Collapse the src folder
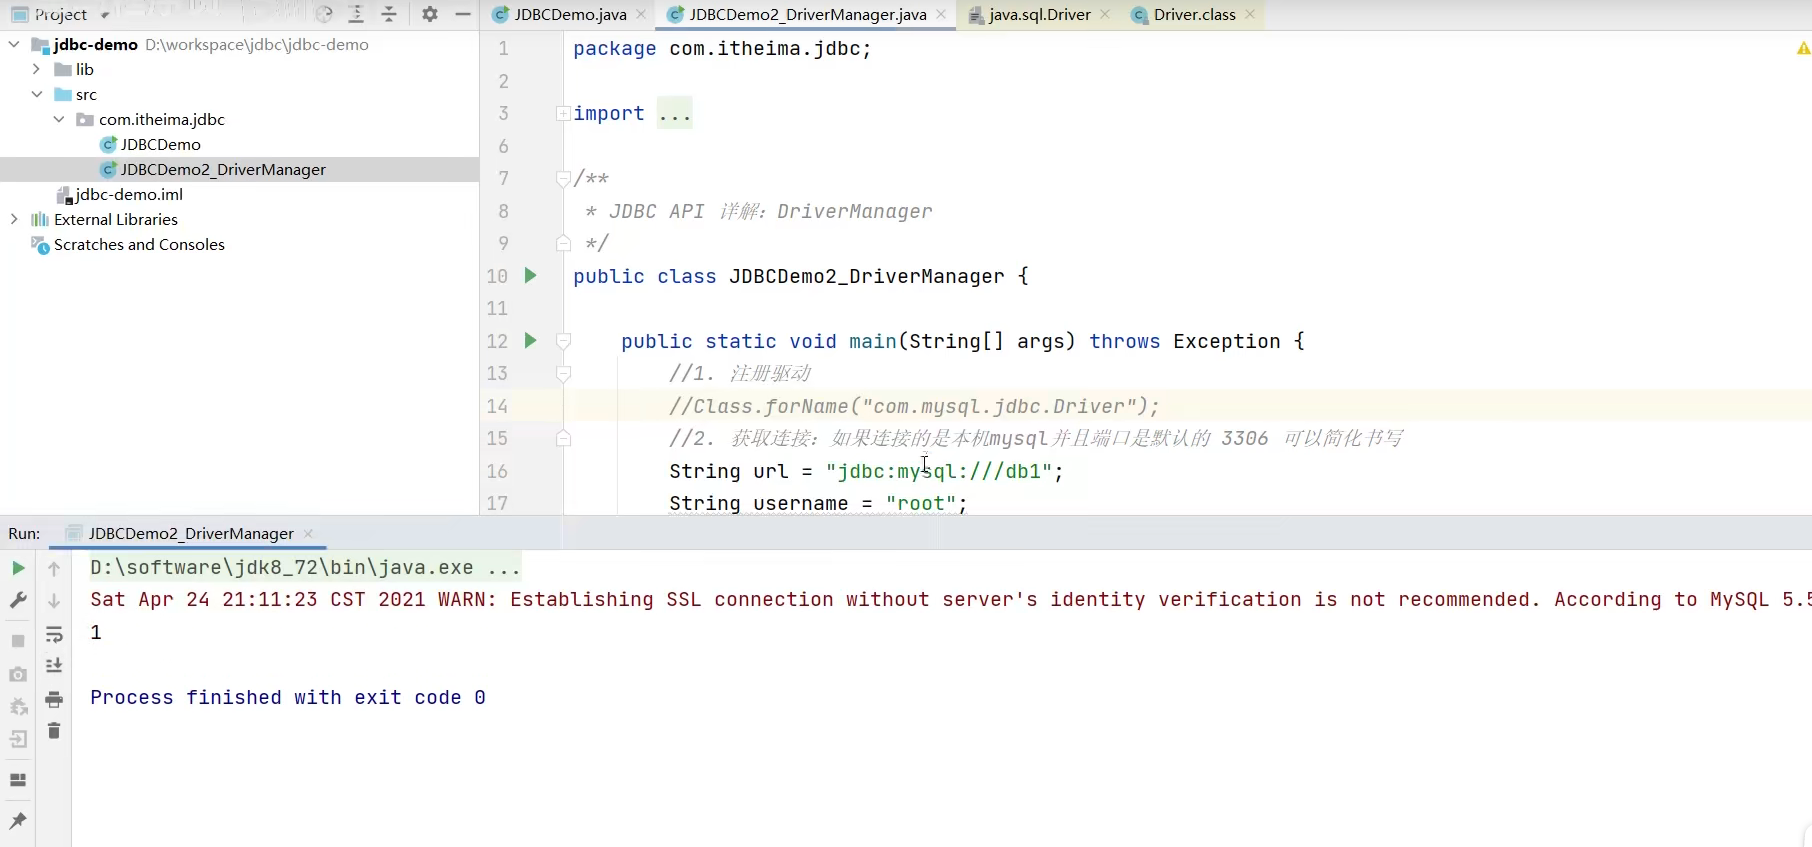1812x847 pixels. 36,94
